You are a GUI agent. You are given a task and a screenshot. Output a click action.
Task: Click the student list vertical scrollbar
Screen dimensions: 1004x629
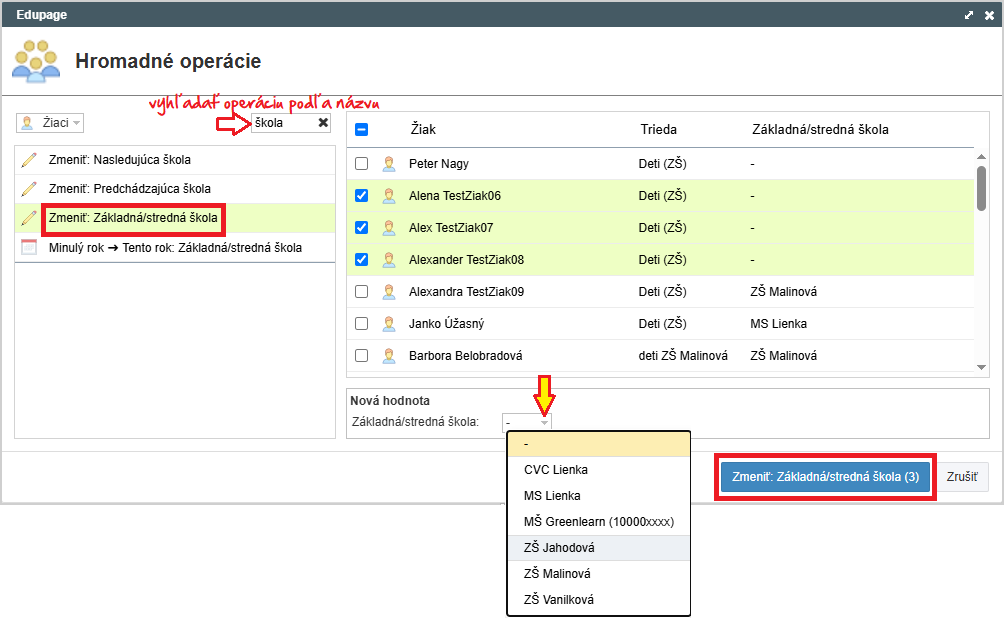point(982,188)
